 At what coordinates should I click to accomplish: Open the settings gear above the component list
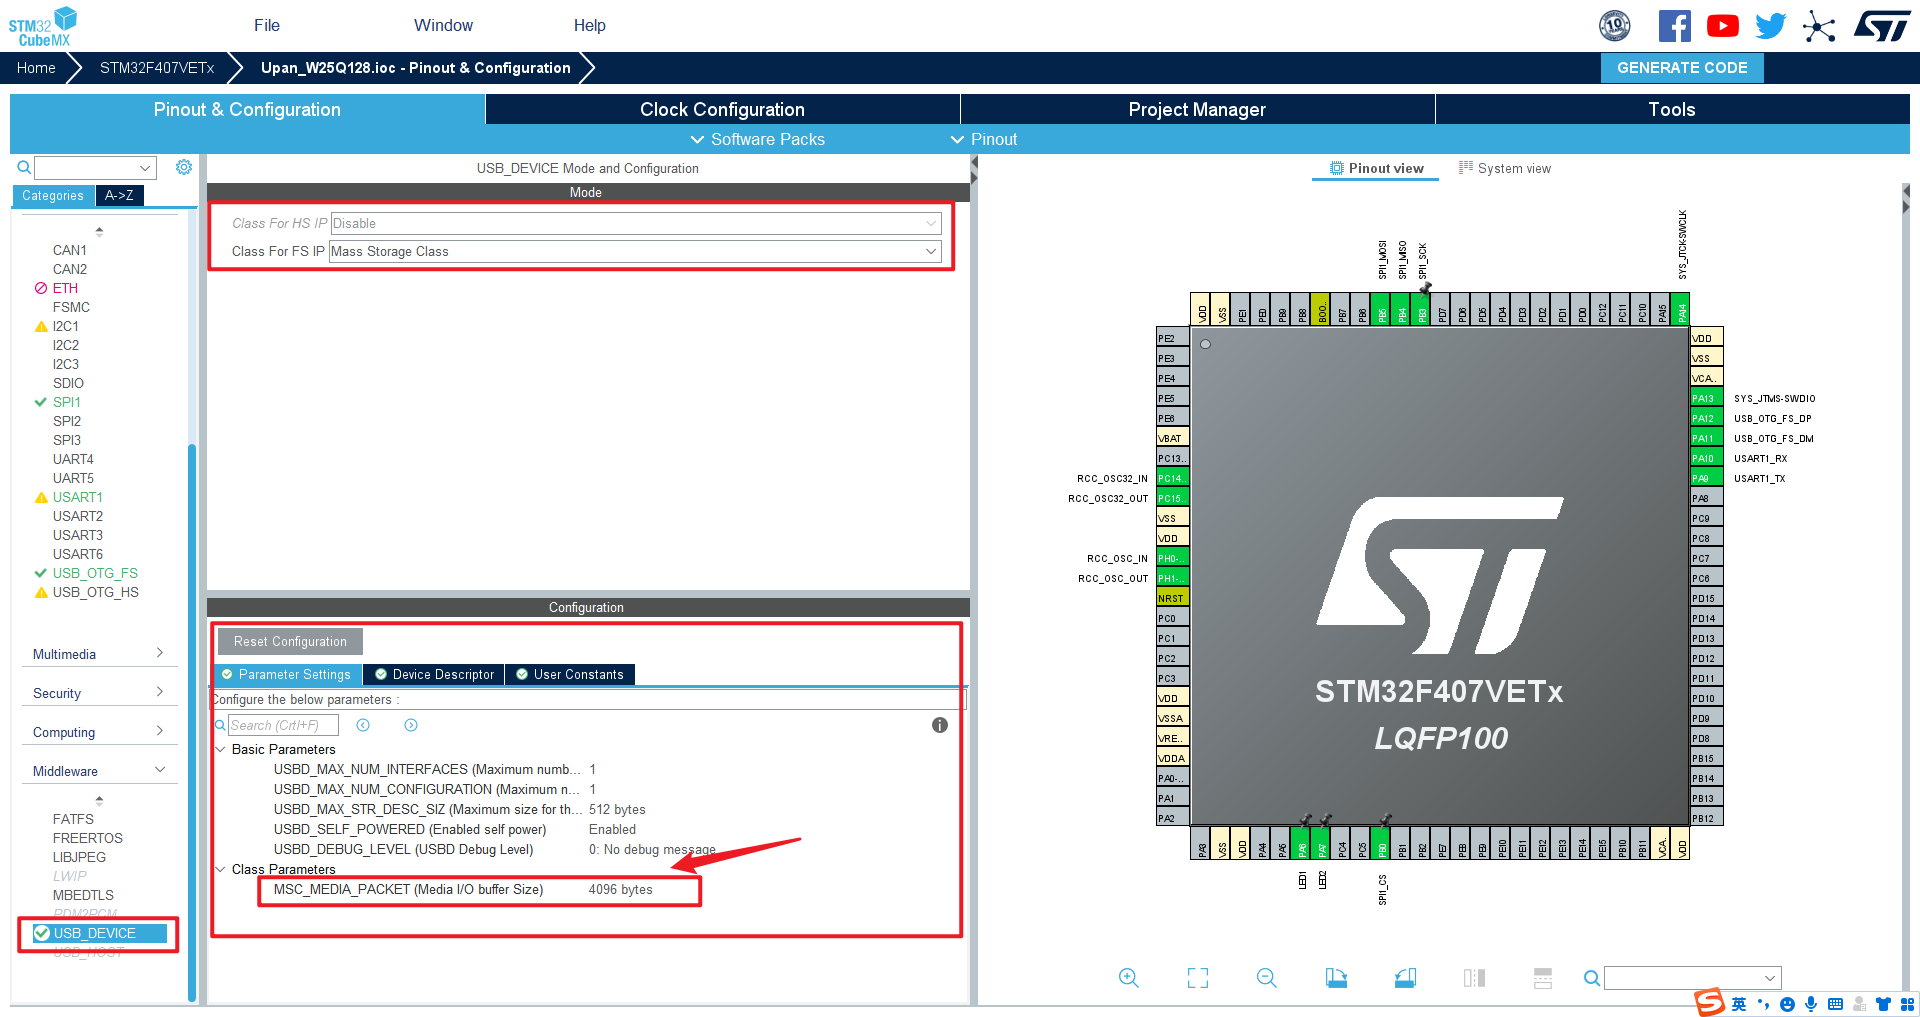[184, 167]
